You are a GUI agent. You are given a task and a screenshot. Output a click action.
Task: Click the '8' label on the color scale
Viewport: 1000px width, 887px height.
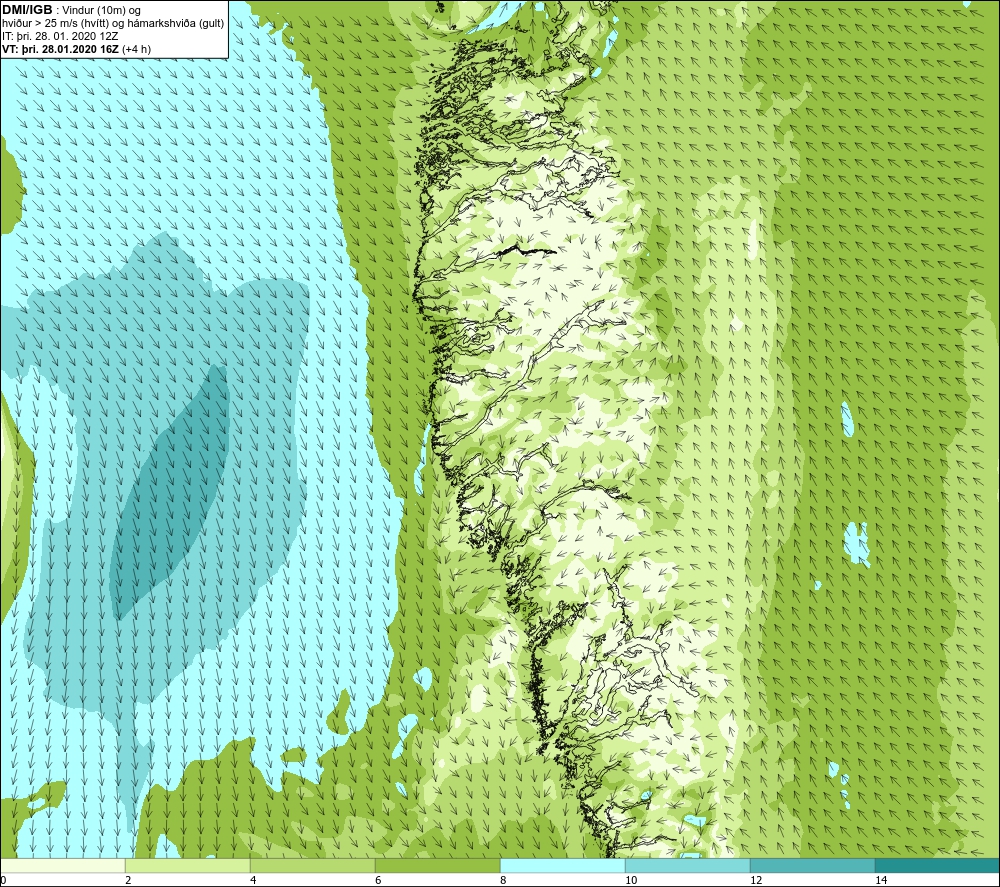click(x=503, y=880)
